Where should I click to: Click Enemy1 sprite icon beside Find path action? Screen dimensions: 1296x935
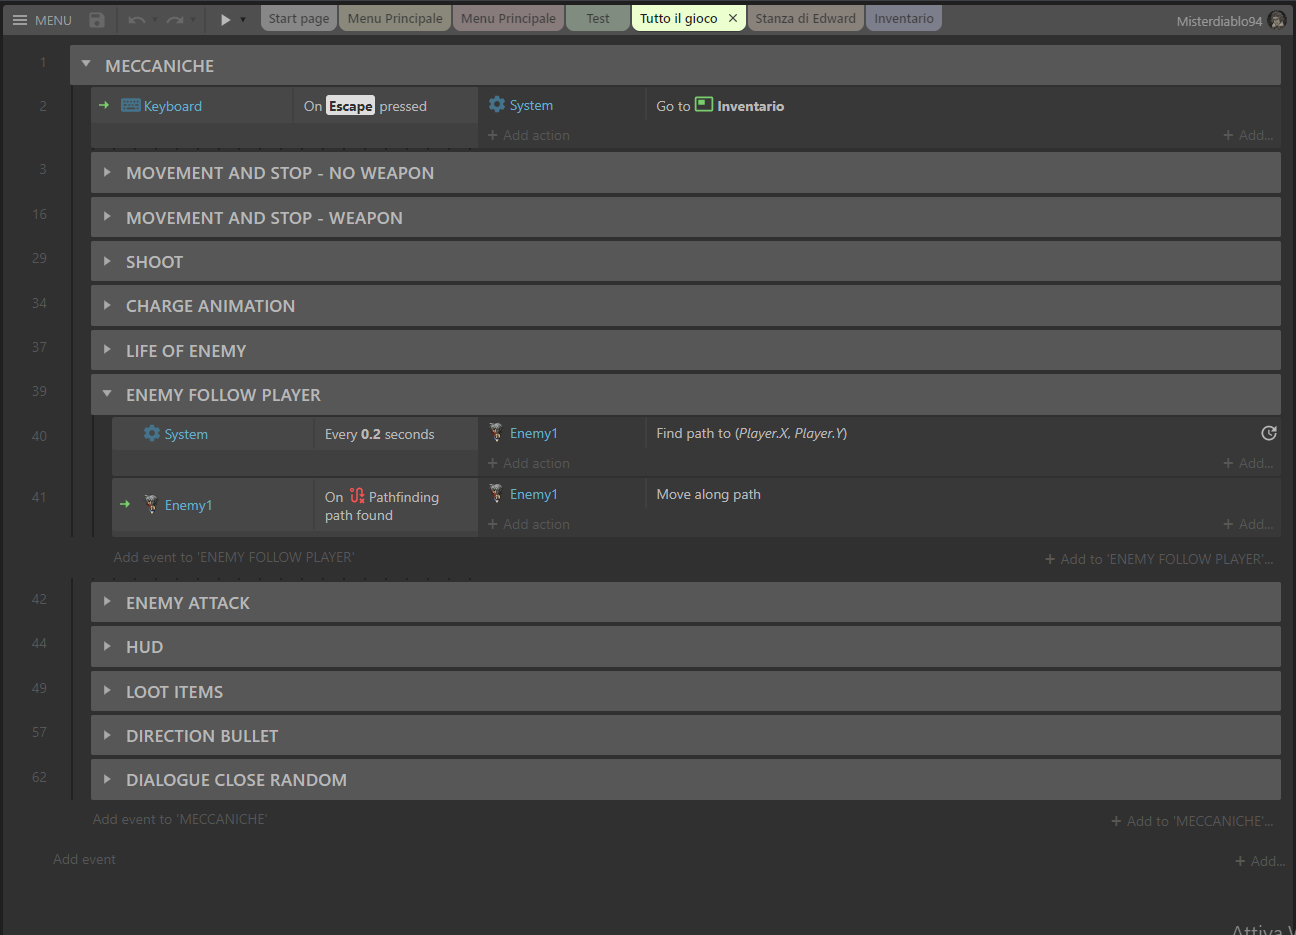[x=496, y=432]
